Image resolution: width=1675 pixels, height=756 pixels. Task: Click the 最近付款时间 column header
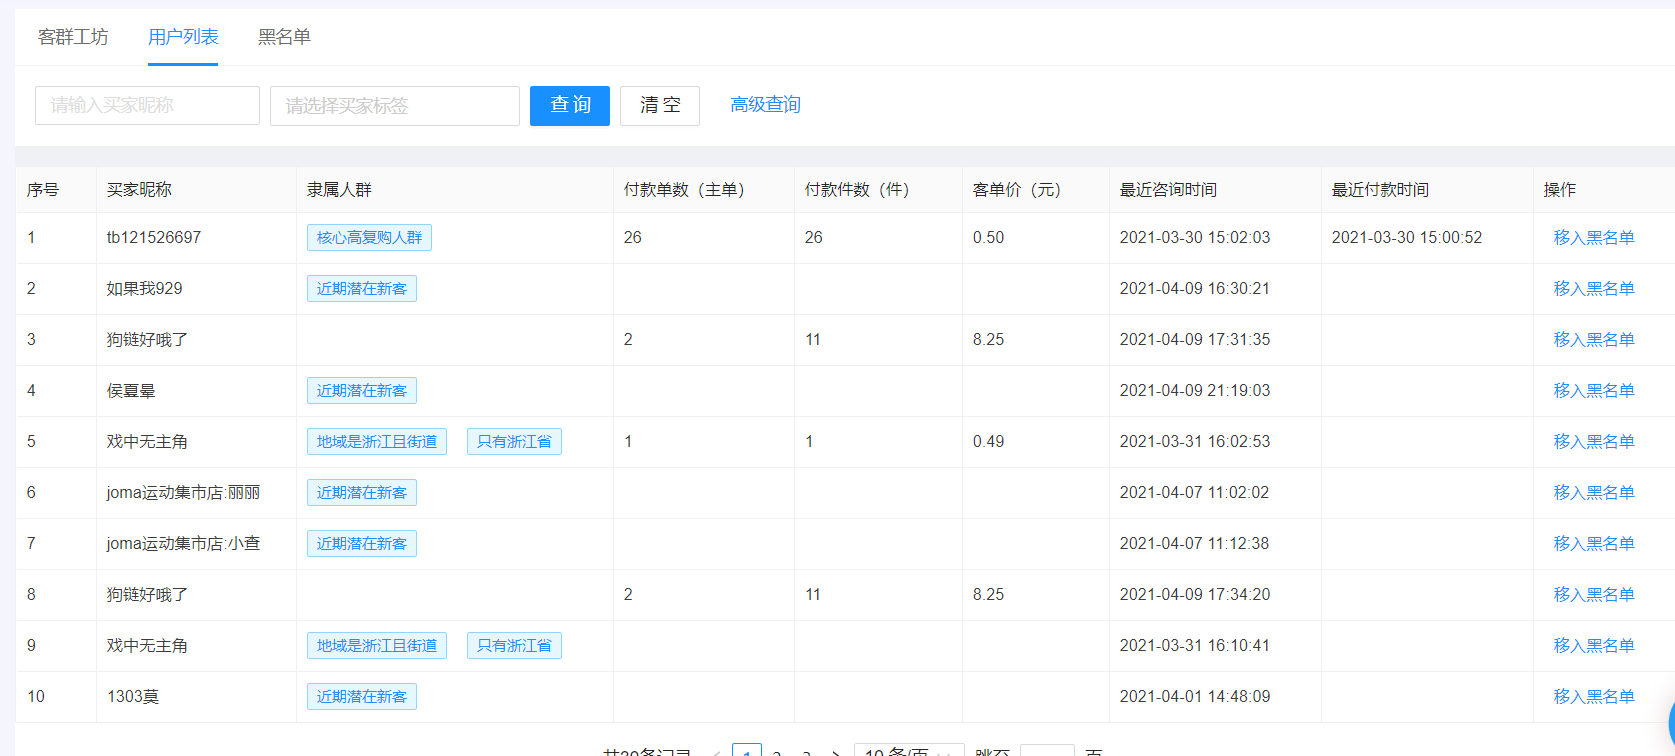[x=1380, y=190]
